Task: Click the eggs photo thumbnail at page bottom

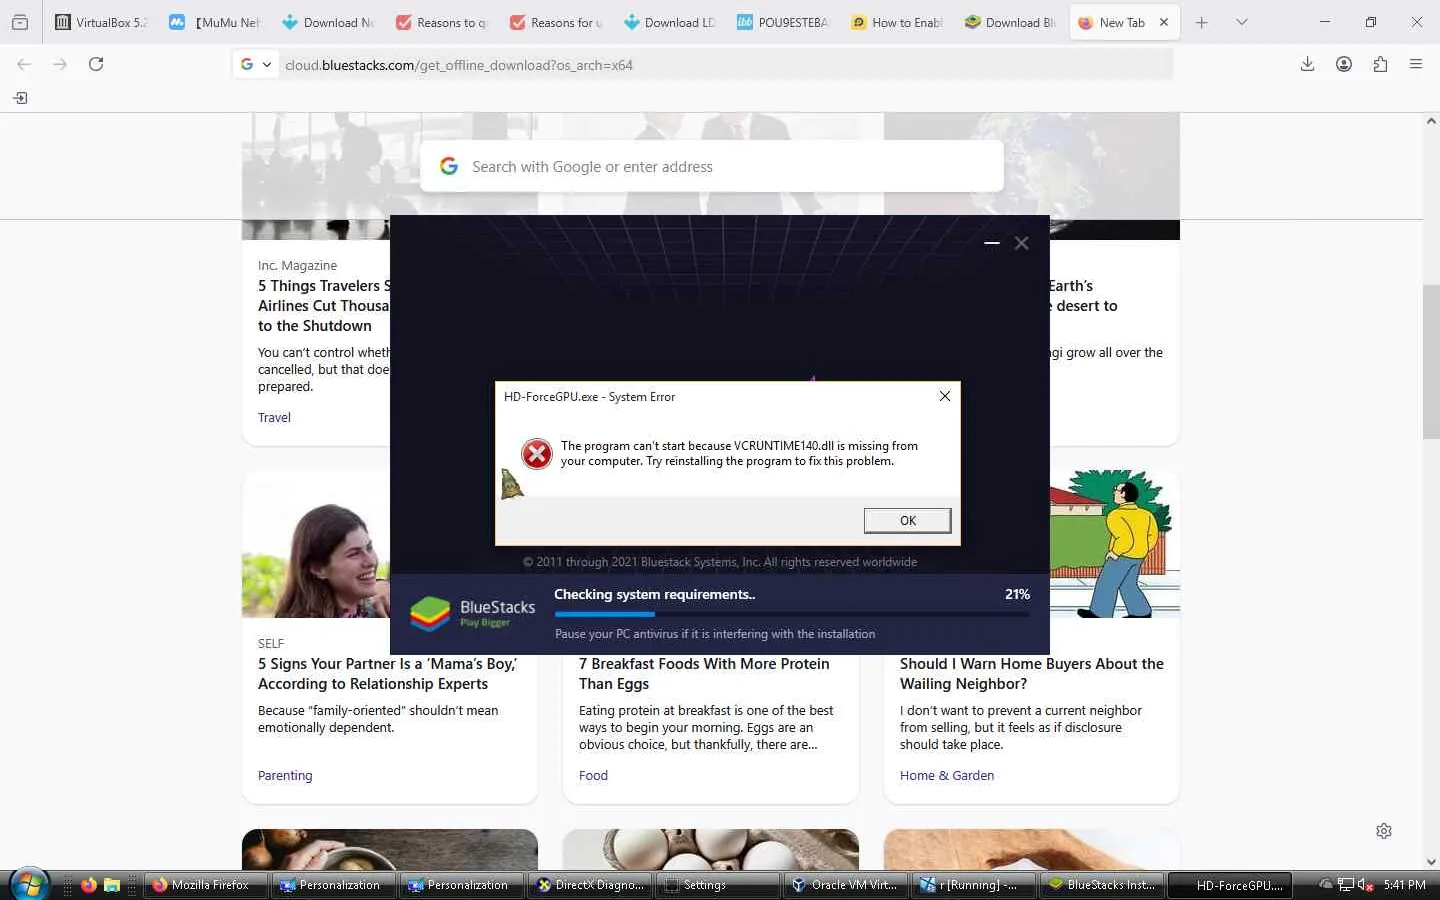Action: point(711,850)
